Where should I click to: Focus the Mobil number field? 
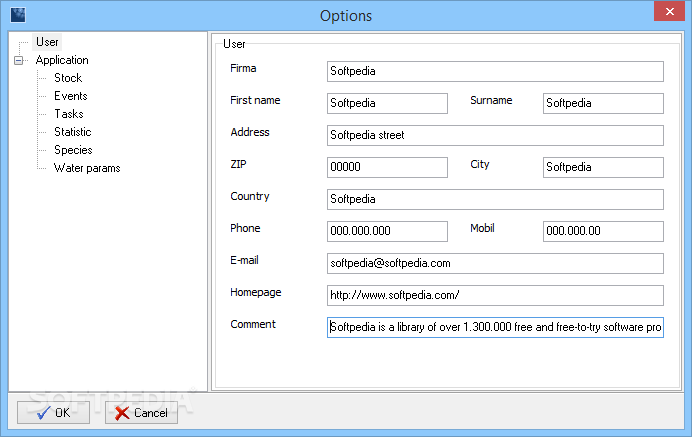603,231
